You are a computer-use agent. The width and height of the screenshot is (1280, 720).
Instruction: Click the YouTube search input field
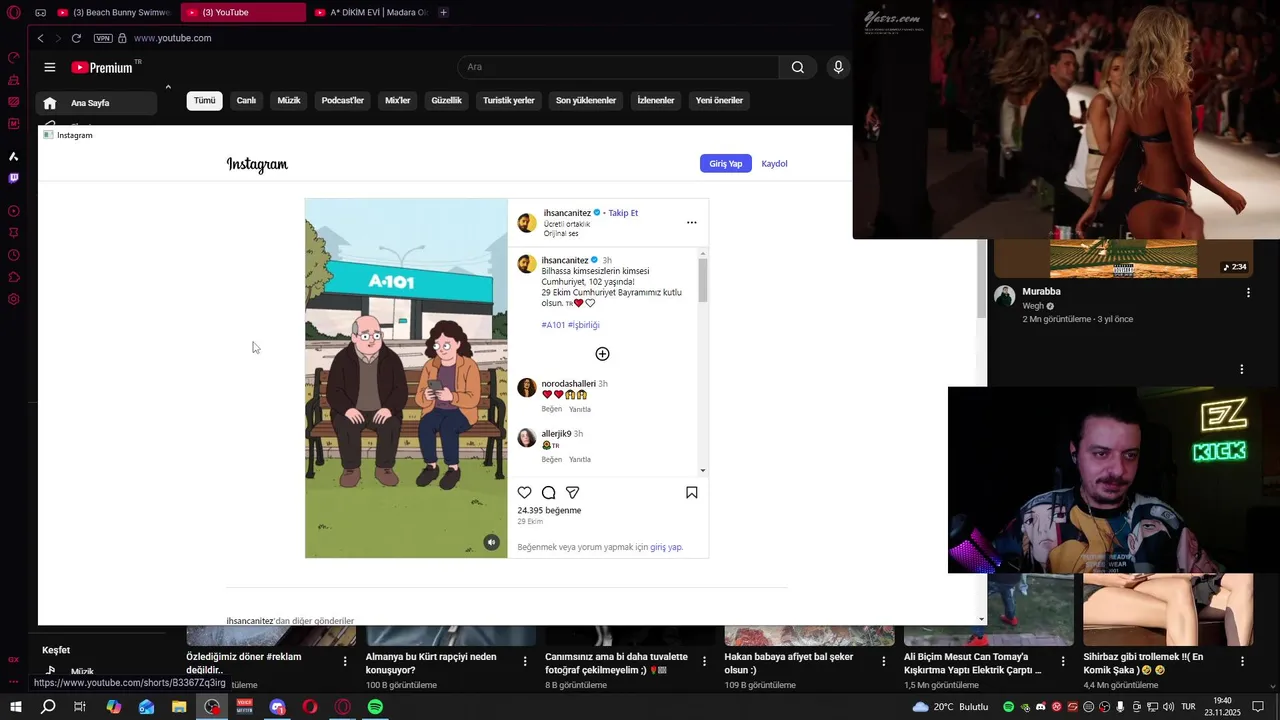pyautogui.click(x=618, y=67)
